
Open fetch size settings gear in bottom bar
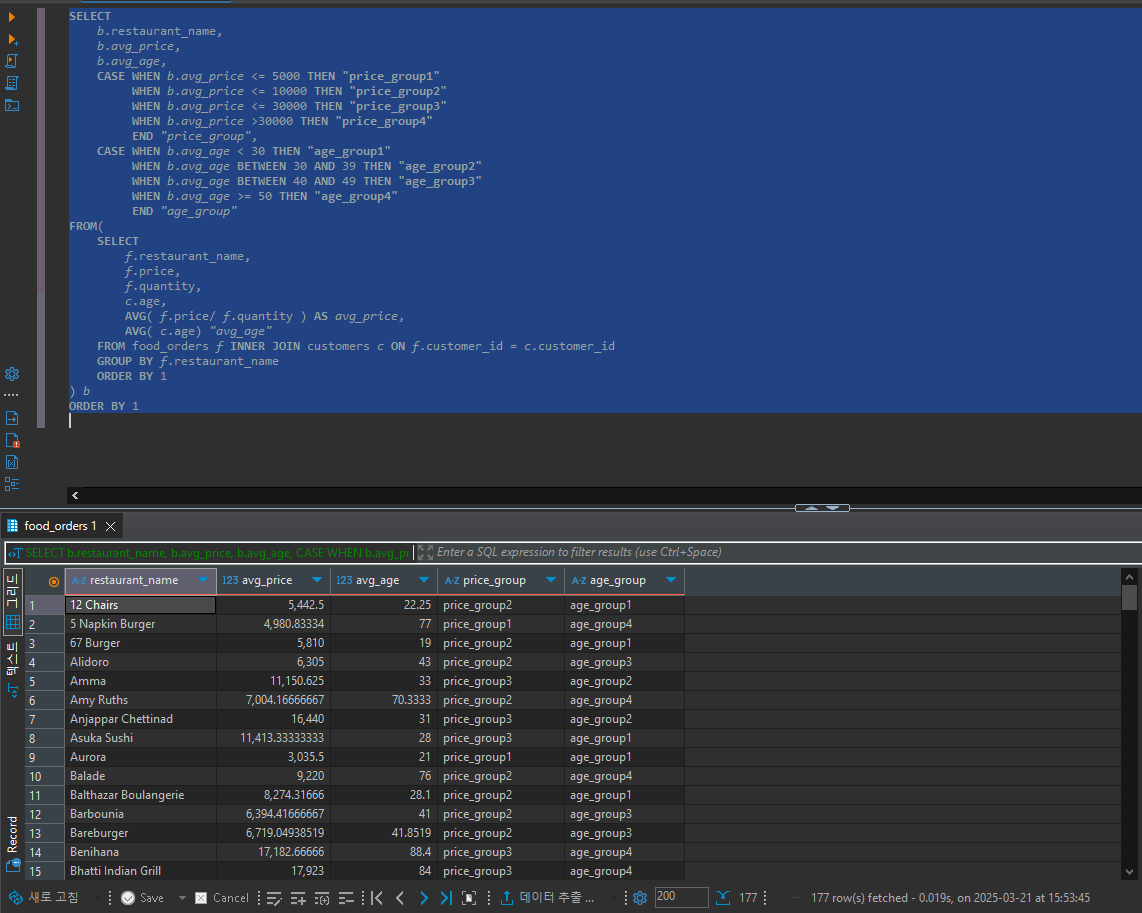coord(639,898)
